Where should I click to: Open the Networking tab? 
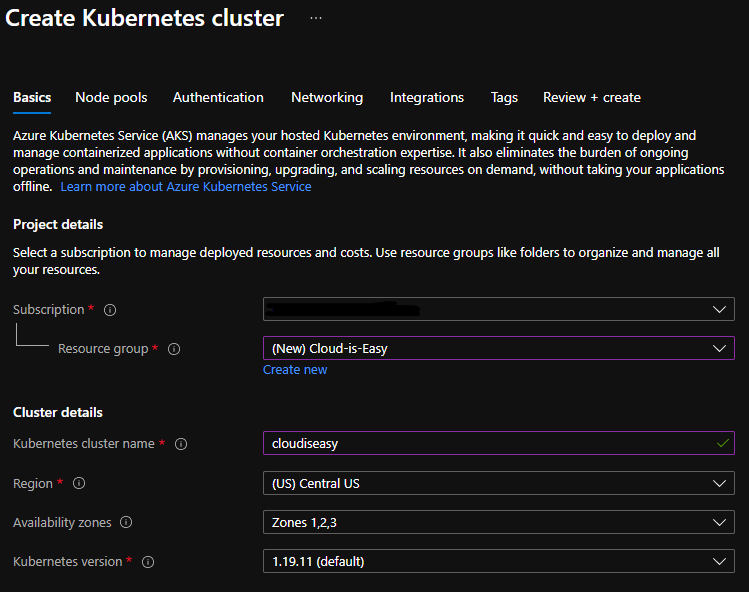click(x=327, y=97)
